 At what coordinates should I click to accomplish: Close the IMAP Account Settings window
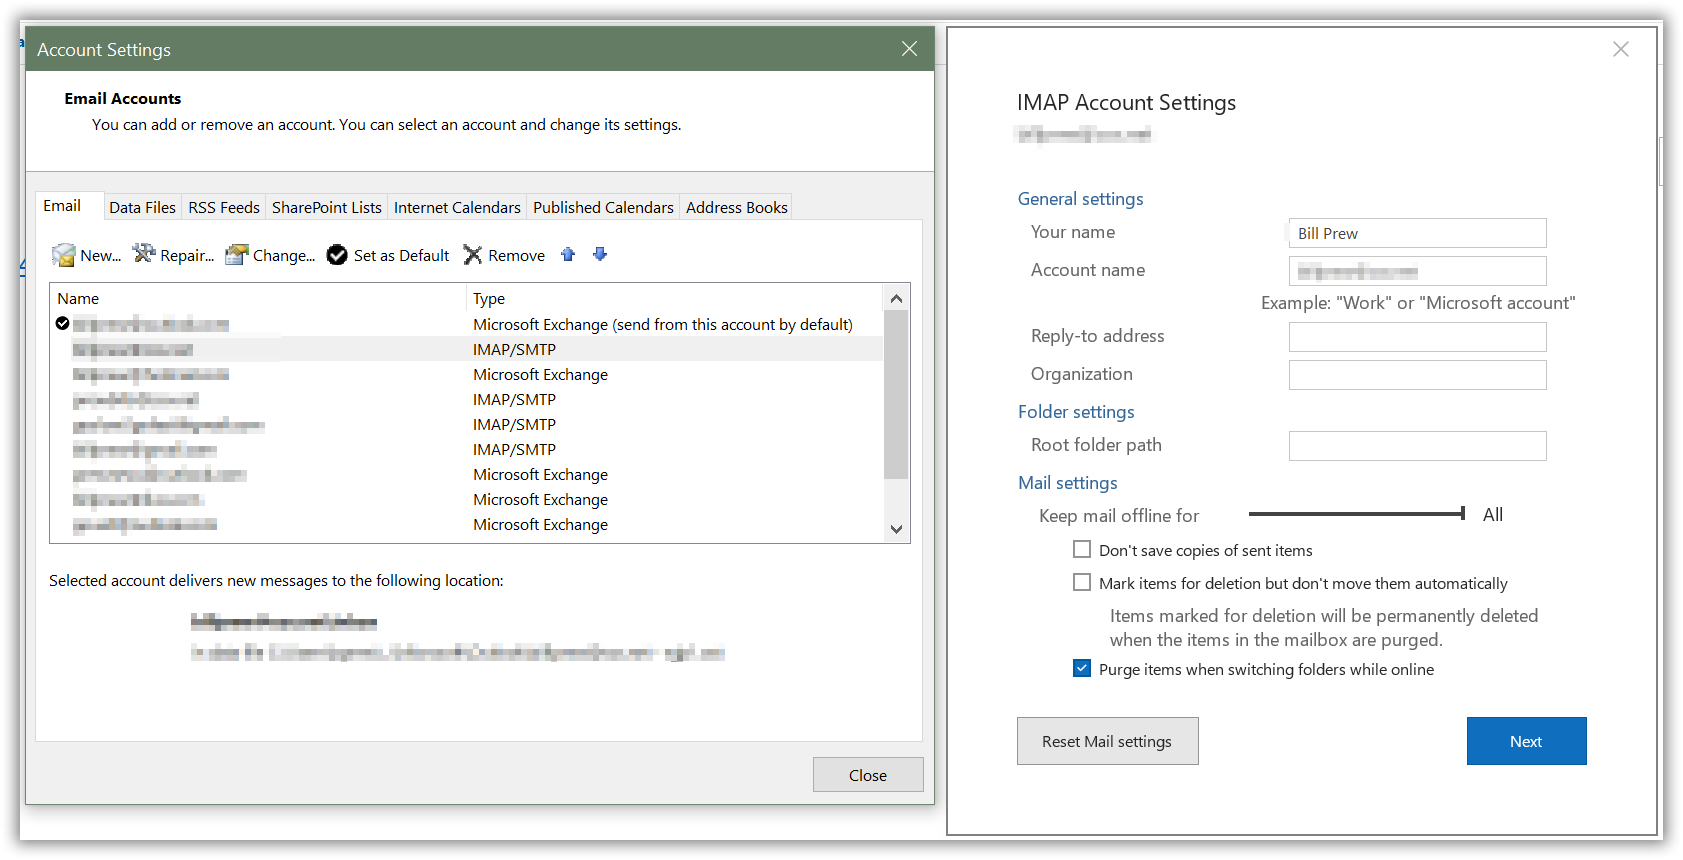1621,49
